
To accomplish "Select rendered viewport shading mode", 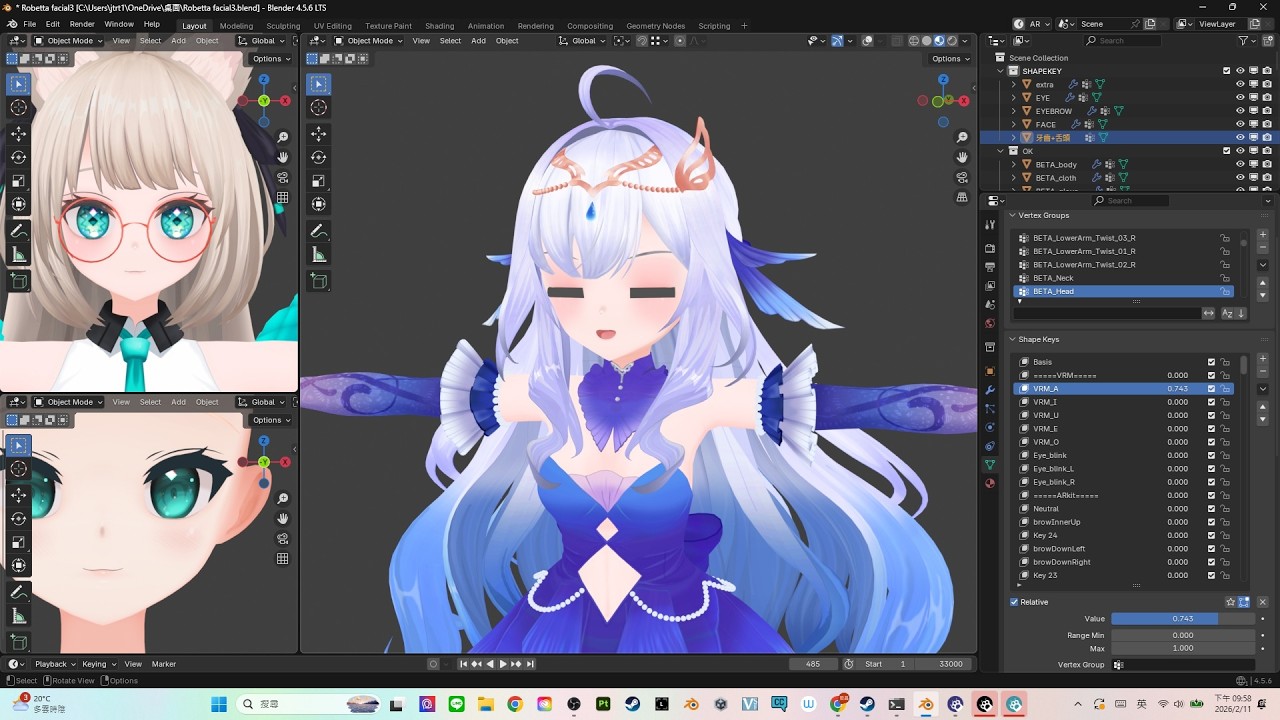I will click(951, 41).
